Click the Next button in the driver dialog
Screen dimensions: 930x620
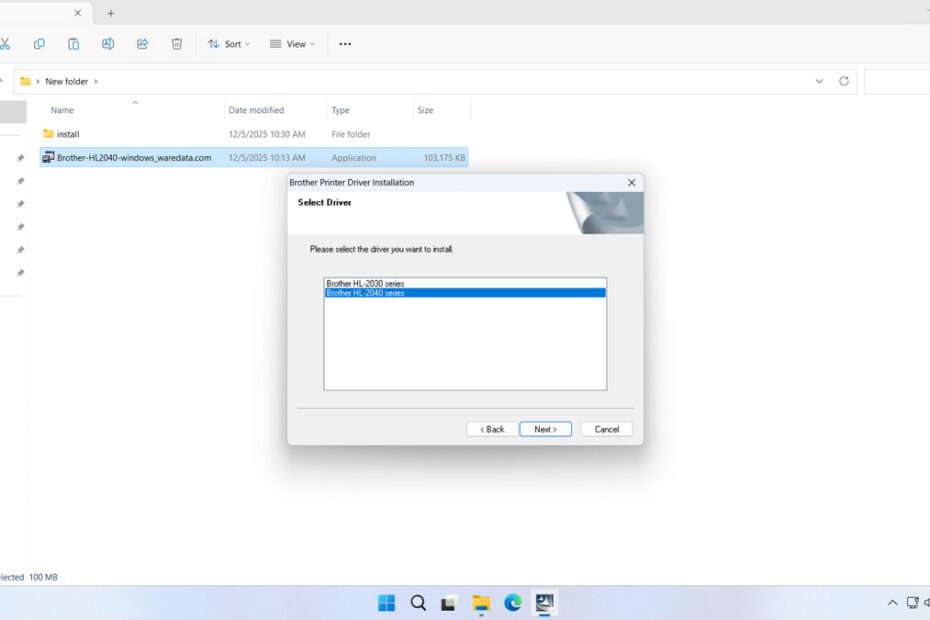(545, 428)
